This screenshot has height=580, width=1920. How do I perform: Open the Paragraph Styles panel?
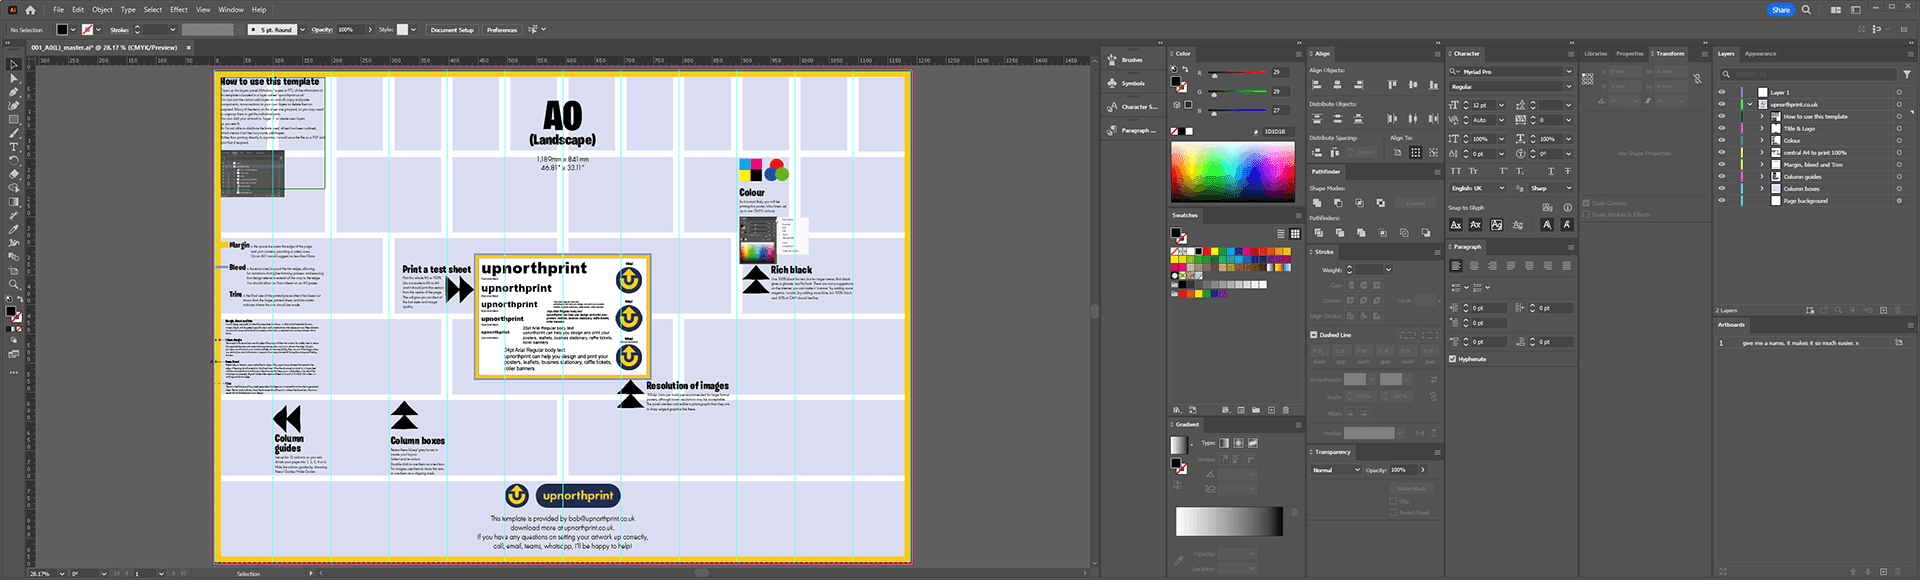coord(1131,130)
